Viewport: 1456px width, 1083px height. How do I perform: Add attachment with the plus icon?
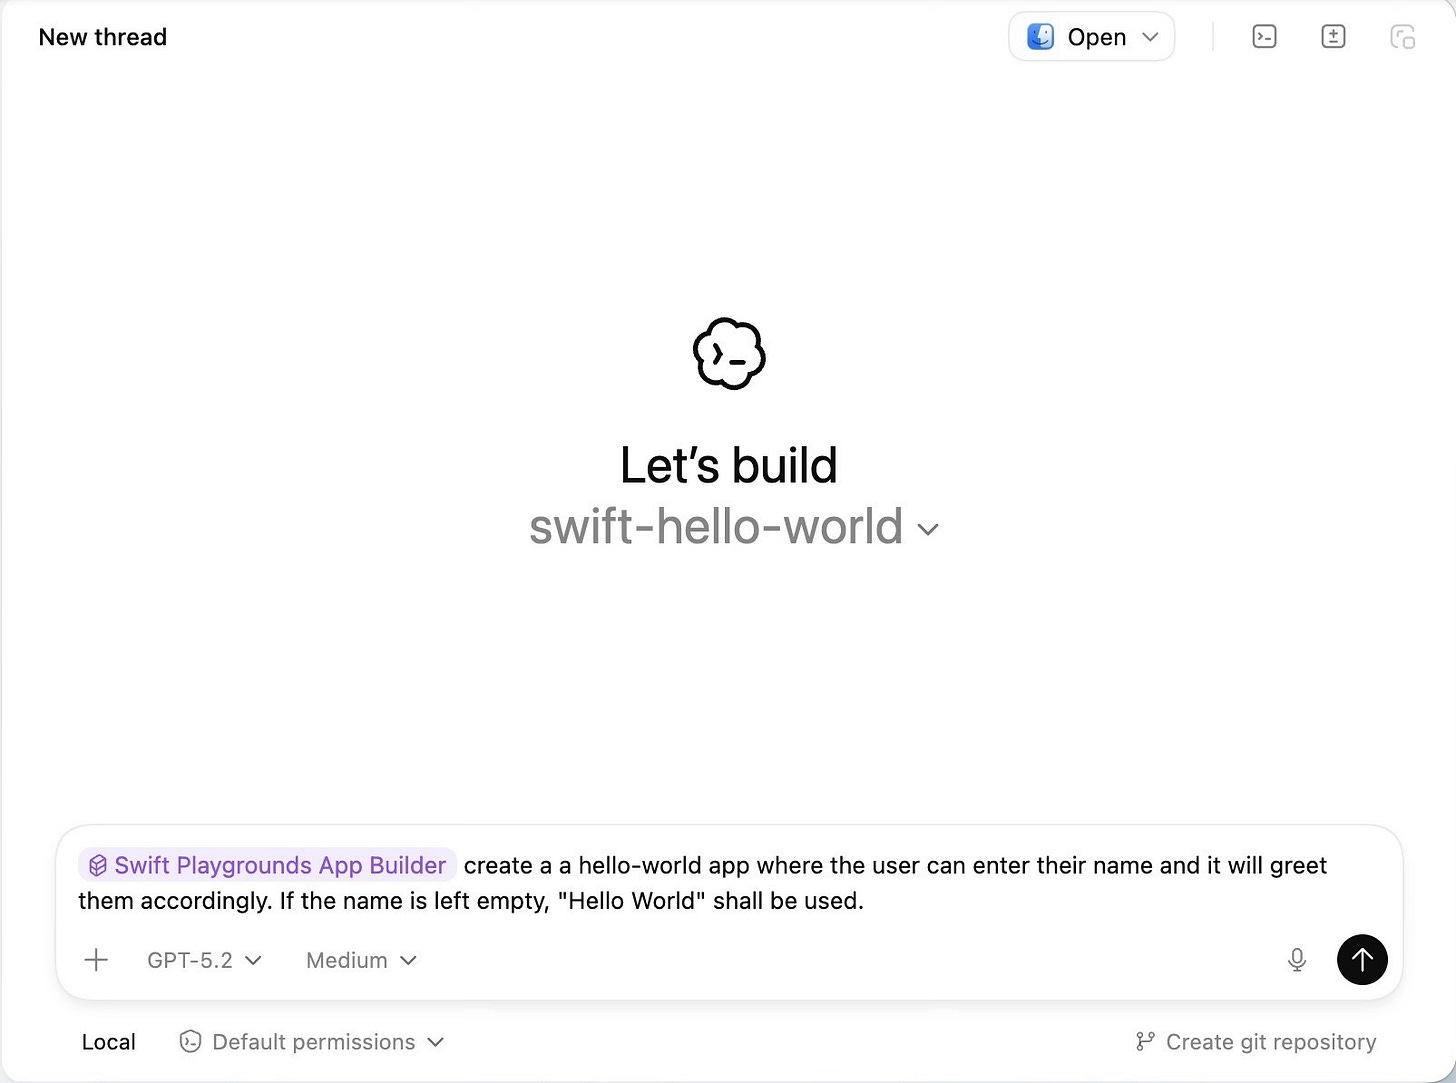point(96,960)
